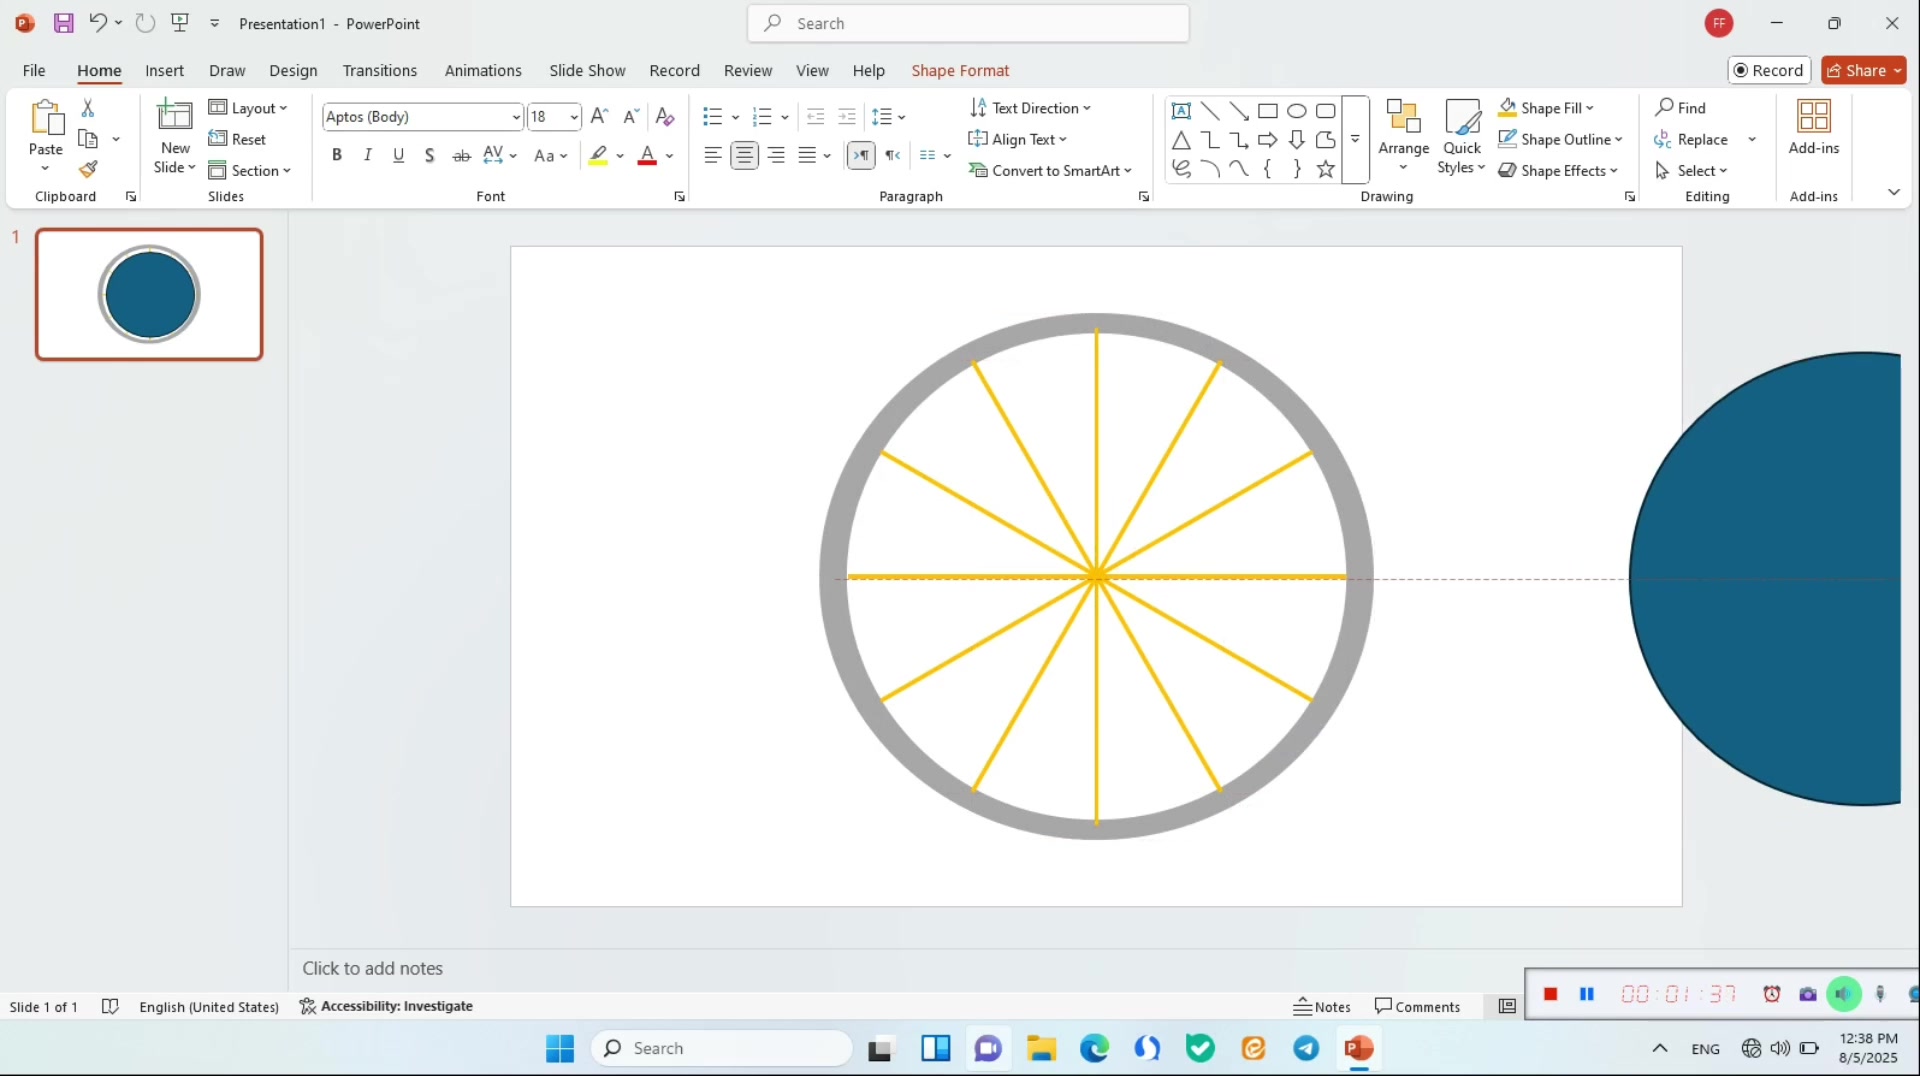Click the Share button
Screen dimensions: 1920x1076
coord(1863,70)
